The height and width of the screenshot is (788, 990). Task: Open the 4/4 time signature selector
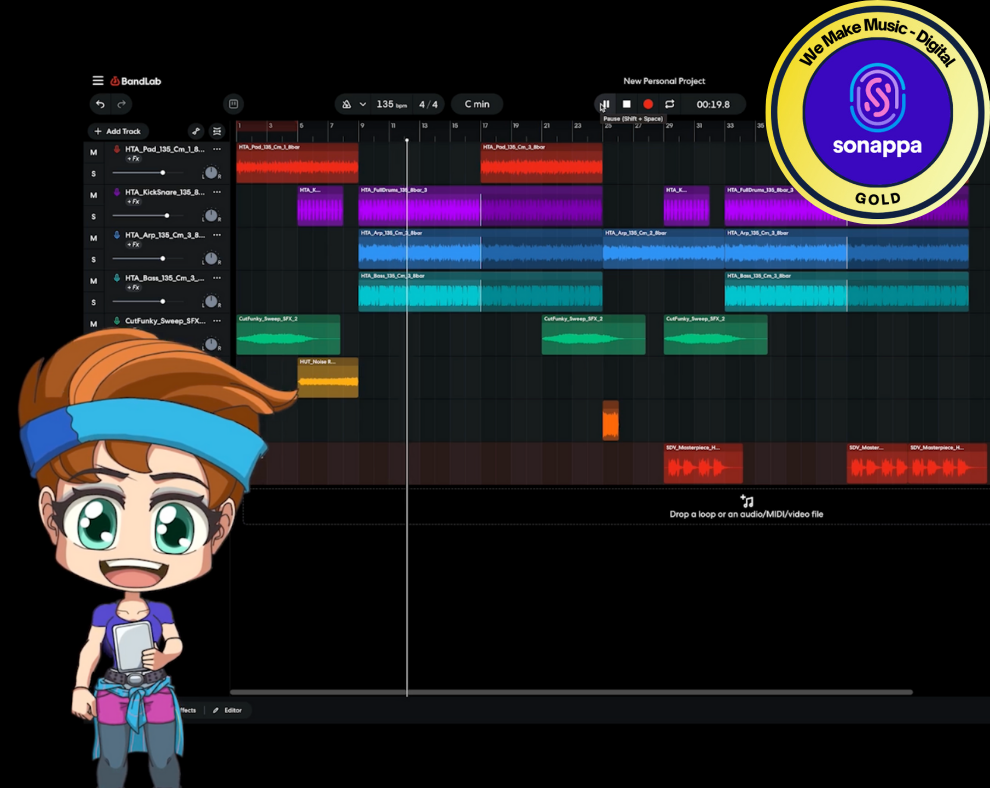click(x=428, y=104)
